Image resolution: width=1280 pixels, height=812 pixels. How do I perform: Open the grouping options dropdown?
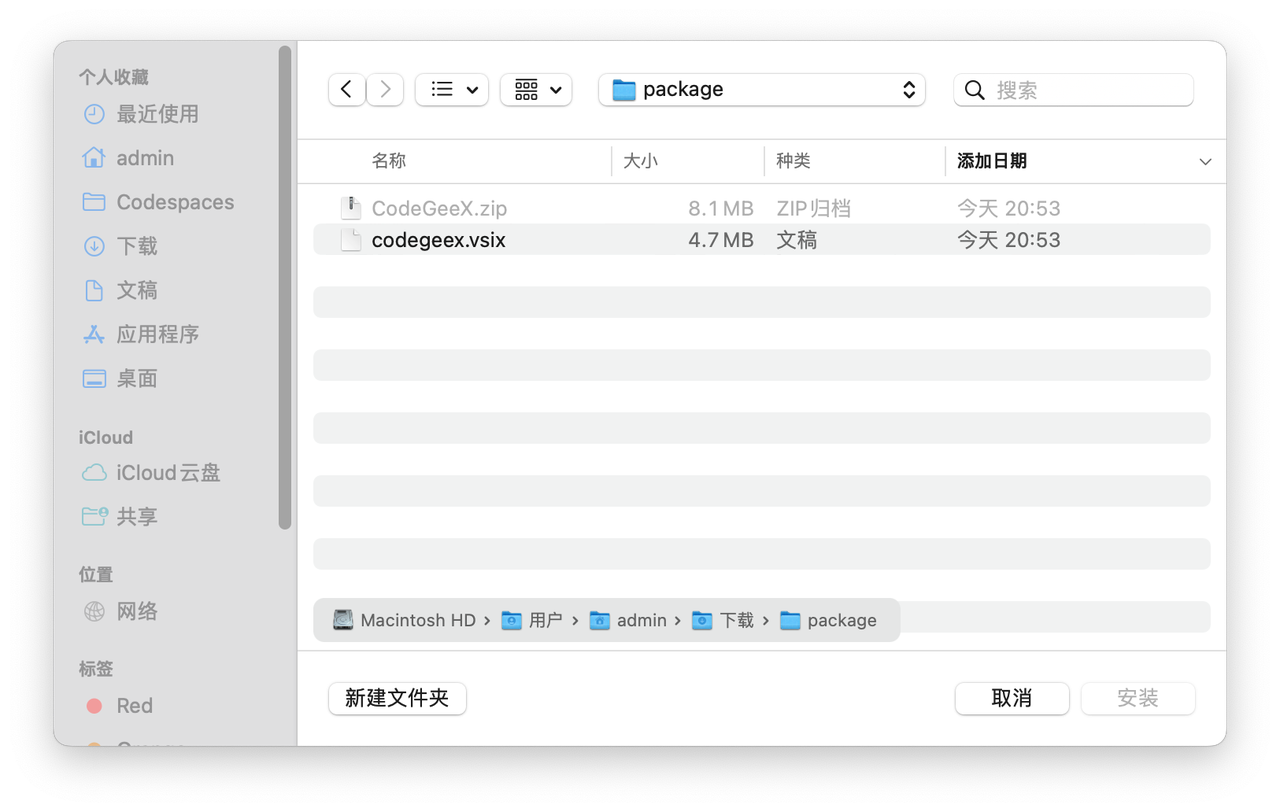pyautogui.click(x=536, y=89)
